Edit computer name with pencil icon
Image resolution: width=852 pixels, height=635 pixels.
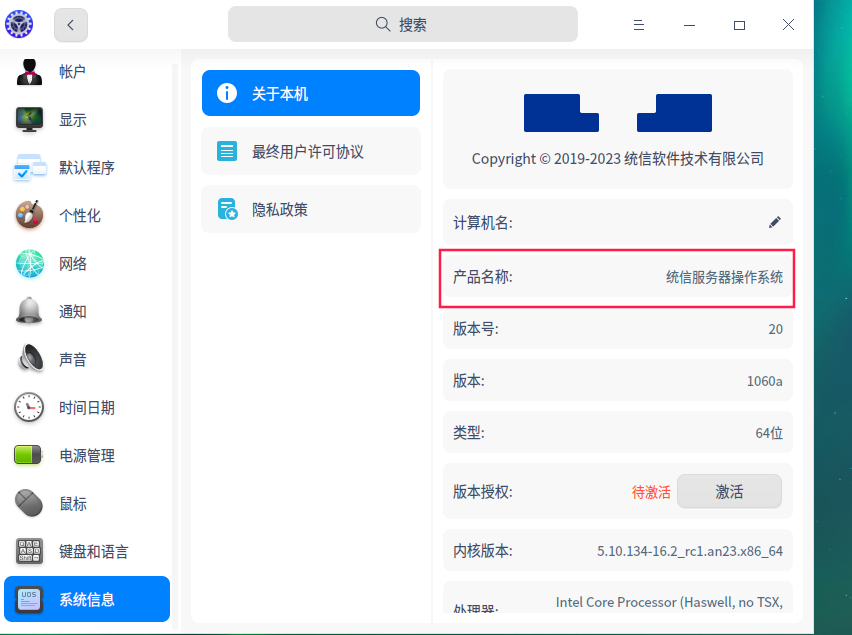(774, 222)
